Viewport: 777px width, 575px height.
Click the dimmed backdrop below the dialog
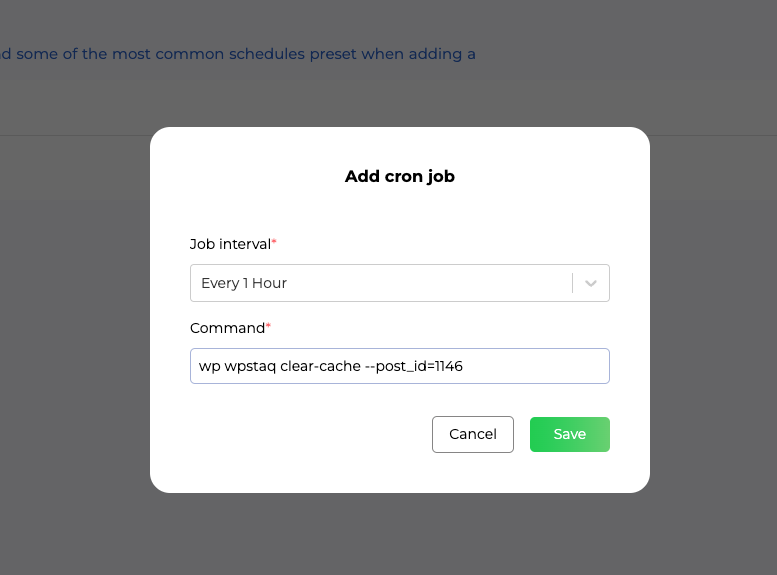pyautogui.click(x=399, y=535)
